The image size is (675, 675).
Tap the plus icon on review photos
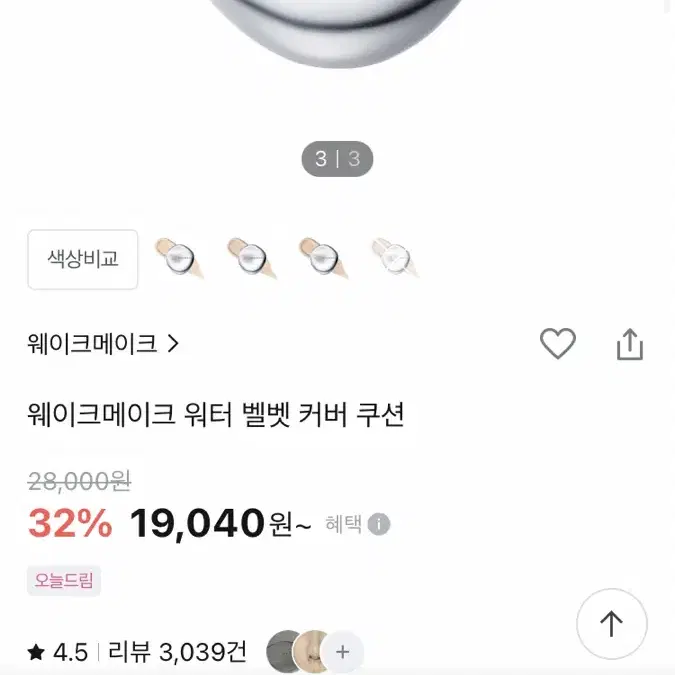point(342,652)
